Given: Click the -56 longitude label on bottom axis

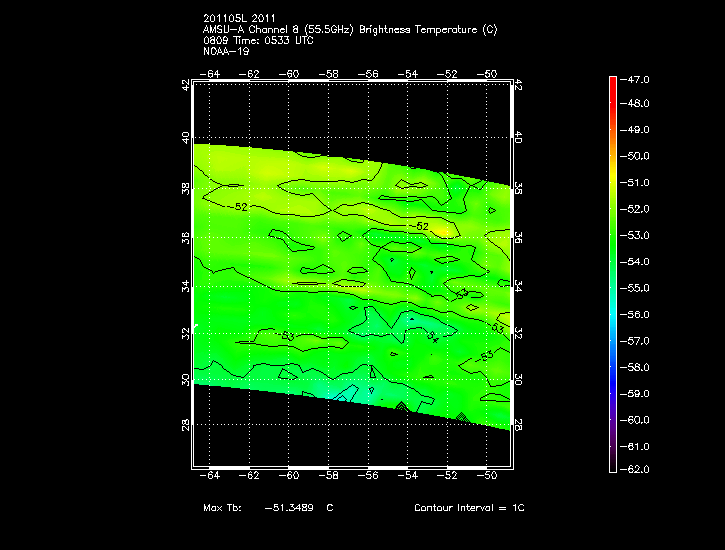Looking at the screenshot, I should coord(369,476).
